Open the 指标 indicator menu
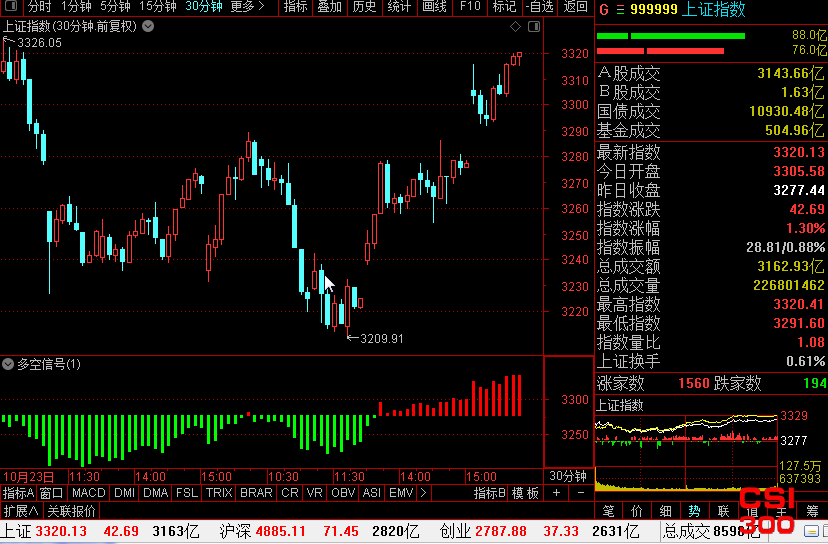 [295, 6]
